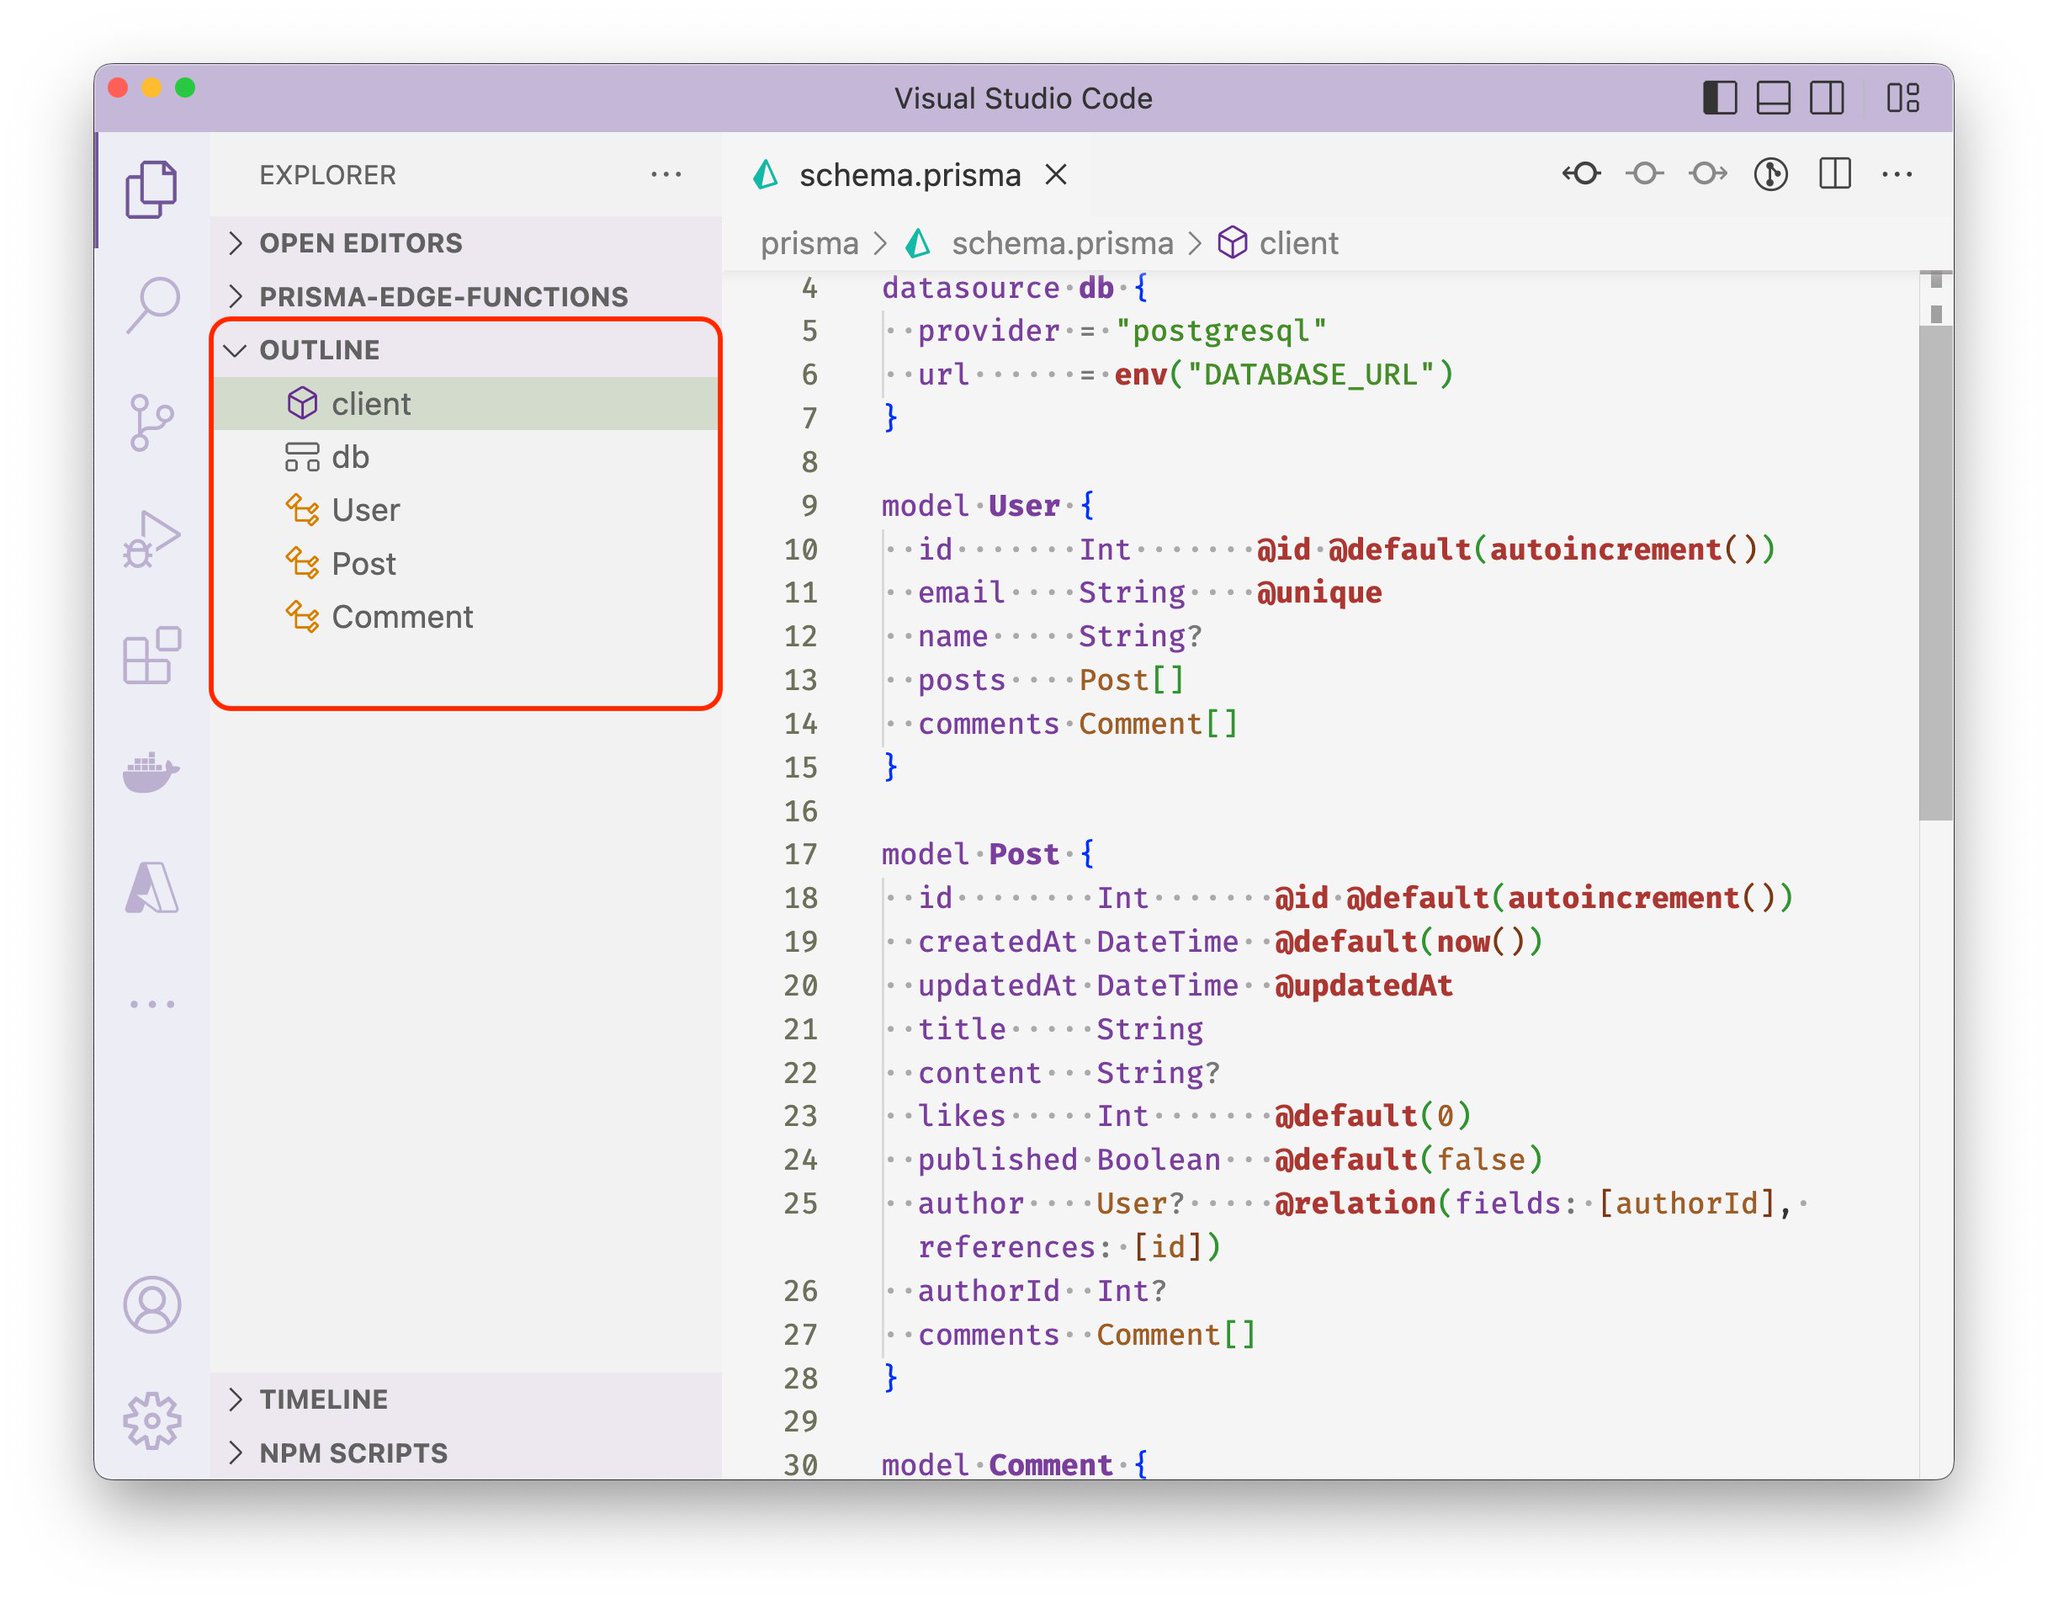The image size is (2048, 1604).
Task: Open editor More Actions ellipsis
Action: click(x=1897, y=174)
